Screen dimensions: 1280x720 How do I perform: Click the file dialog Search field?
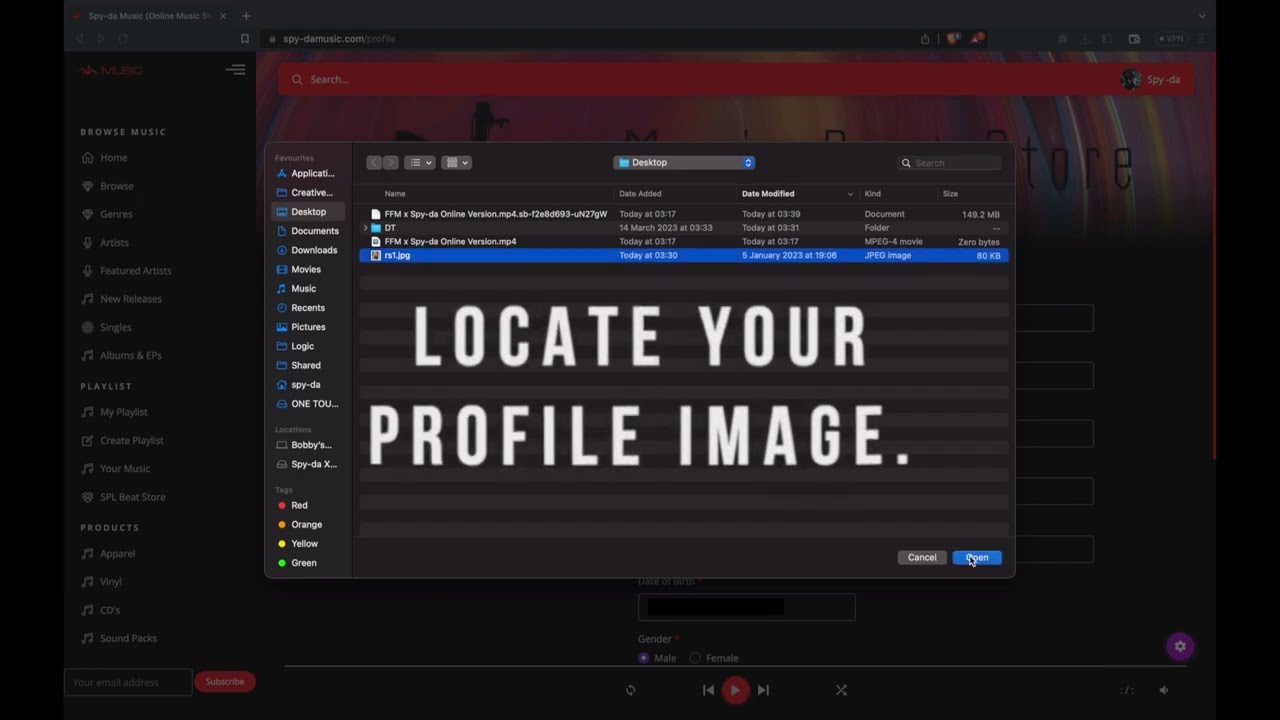[949, 163]
